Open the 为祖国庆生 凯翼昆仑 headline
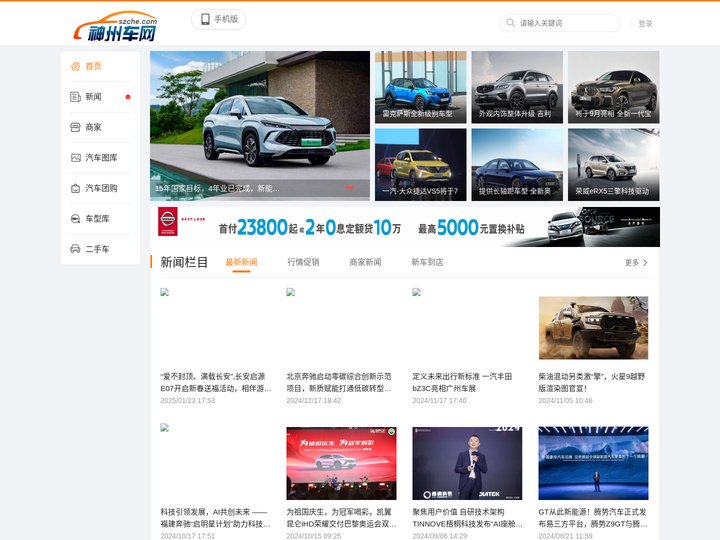 341,518
